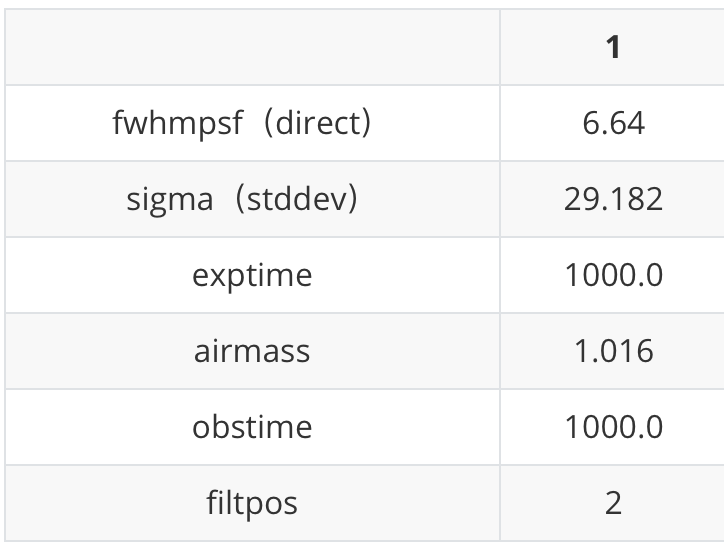Select the whole sigma (stddev) label cell
Image resolution: width=724 pixels, height=548 pixels.
tap(252, 199)
